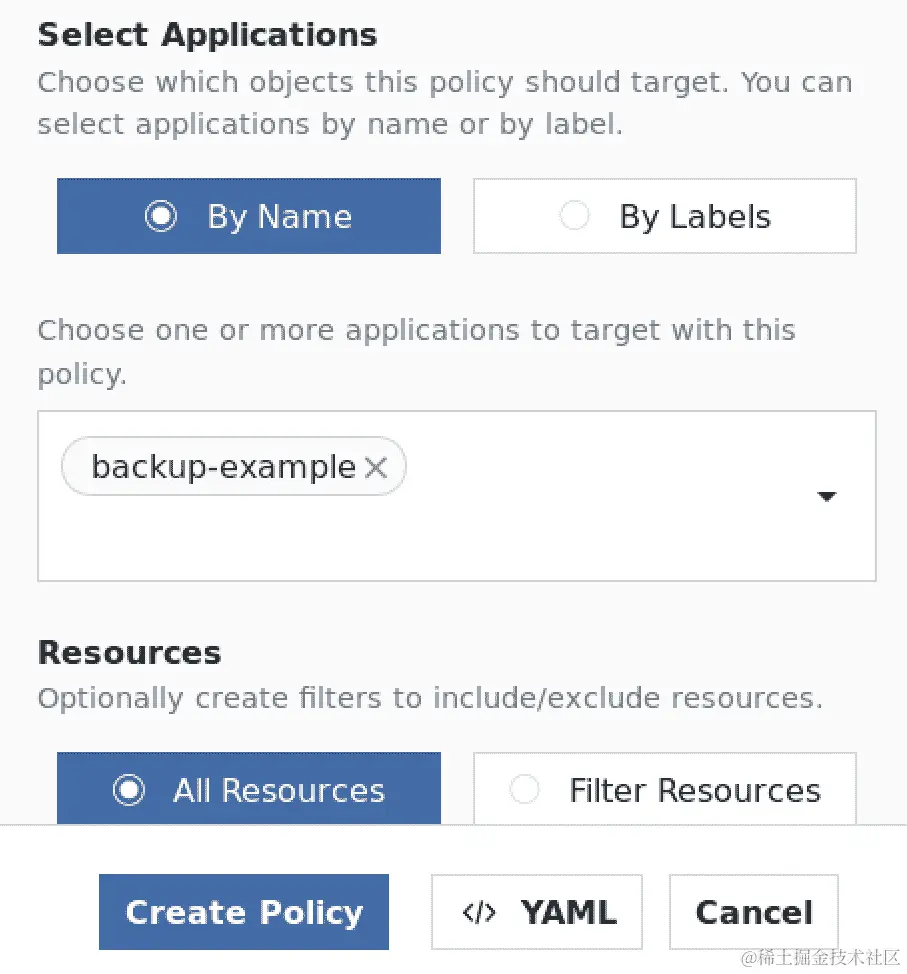This screenshot has height=974, width=907.
Task: Click the Filter Resources radio circle
Action: click(x=524, y=790)
